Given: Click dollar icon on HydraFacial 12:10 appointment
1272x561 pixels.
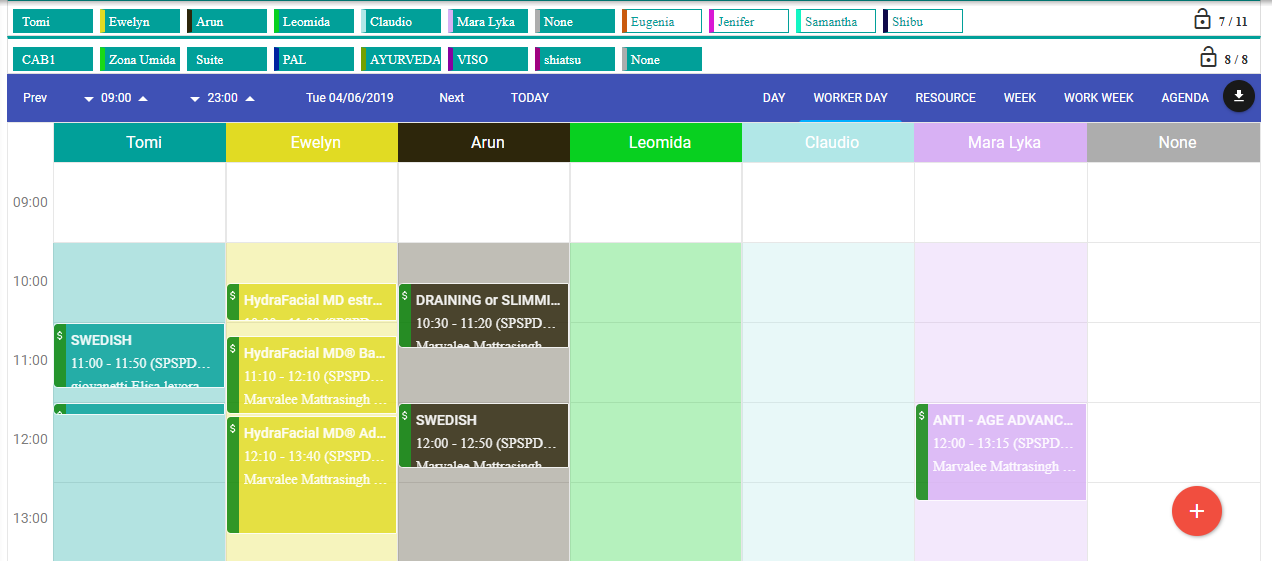Looking at the screenshot, I should point(233,429).
